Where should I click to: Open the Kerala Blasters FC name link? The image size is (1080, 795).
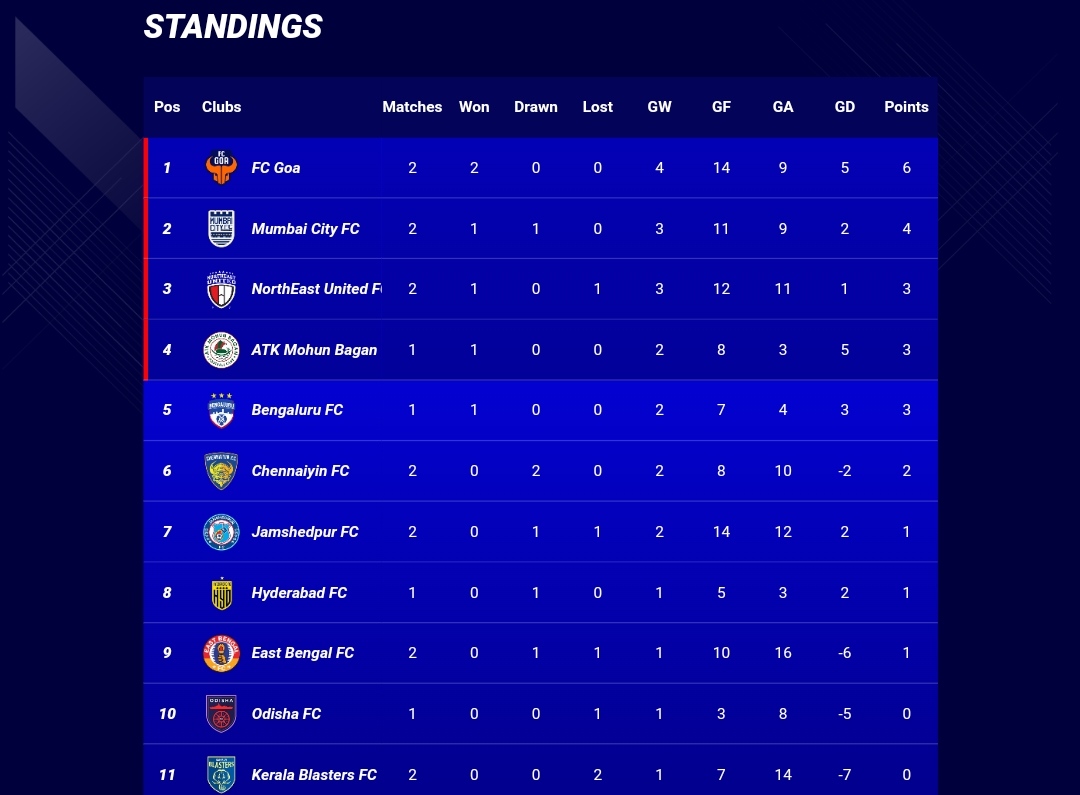click(x=314, y=775)
